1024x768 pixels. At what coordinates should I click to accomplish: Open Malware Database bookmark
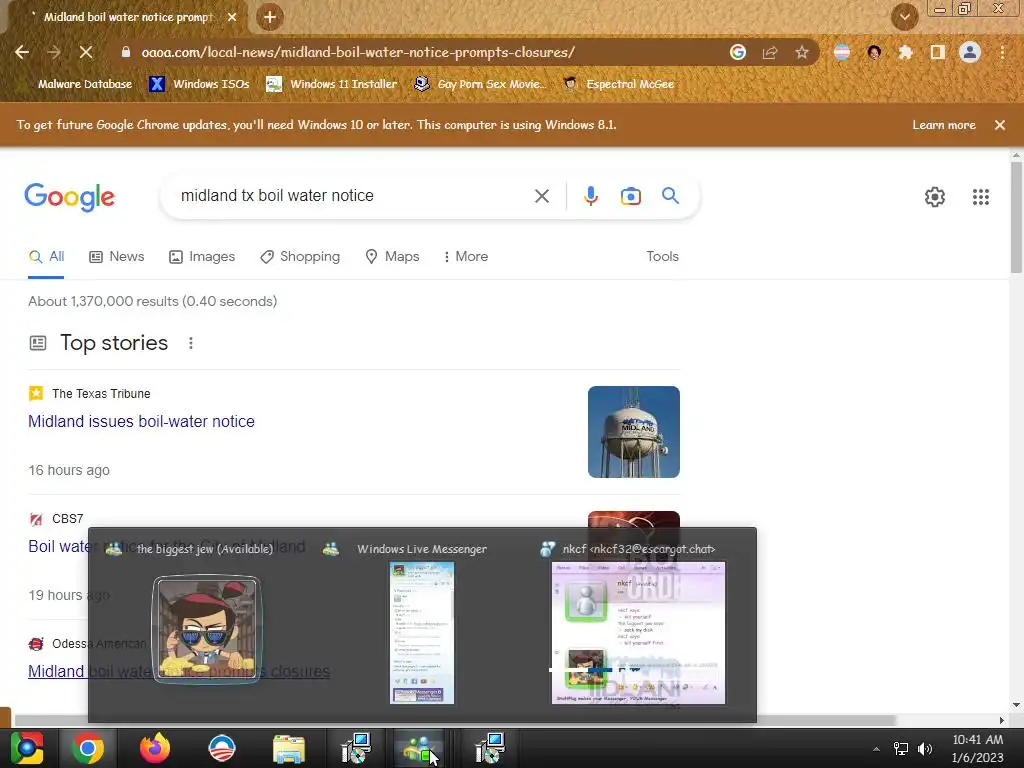click(x=85, y=84)
